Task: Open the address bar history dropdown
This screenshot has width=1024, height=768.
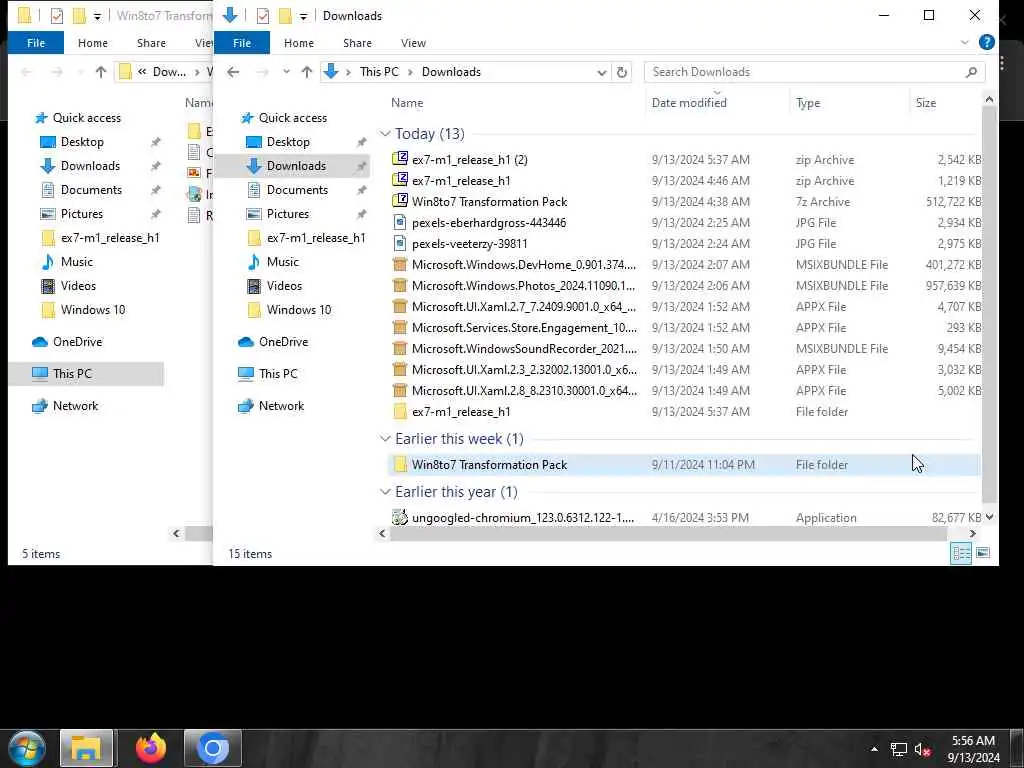Action: [601, 72]
